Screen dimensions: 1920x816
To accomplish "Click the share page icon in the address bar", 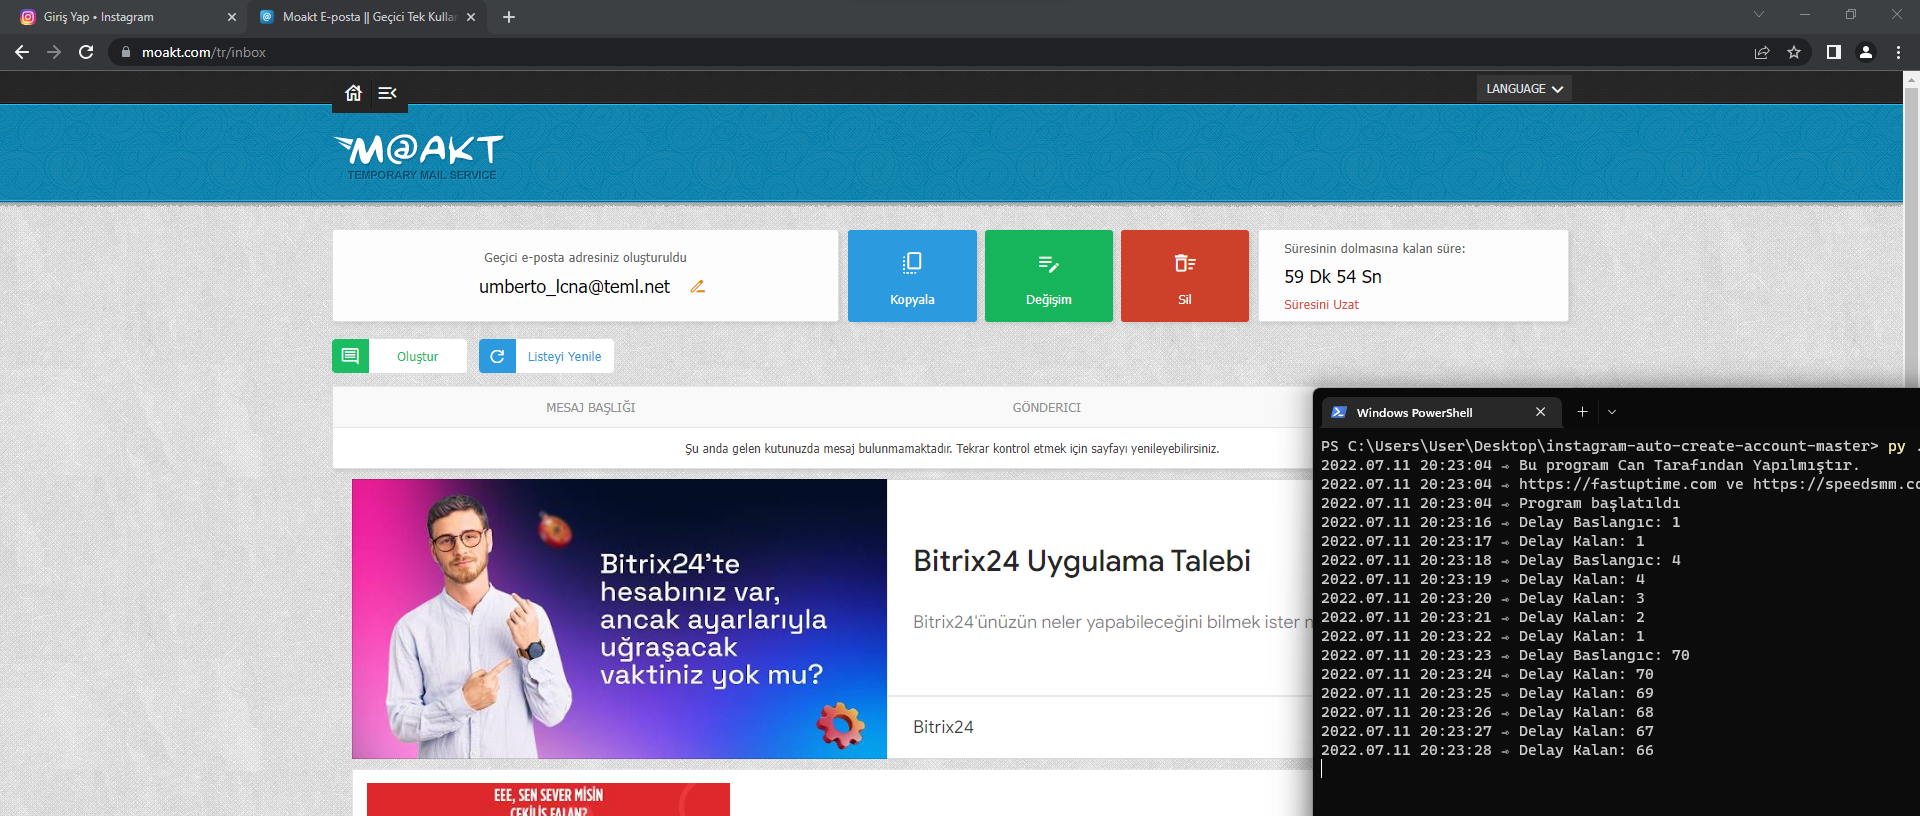I will coord(1762,52).
